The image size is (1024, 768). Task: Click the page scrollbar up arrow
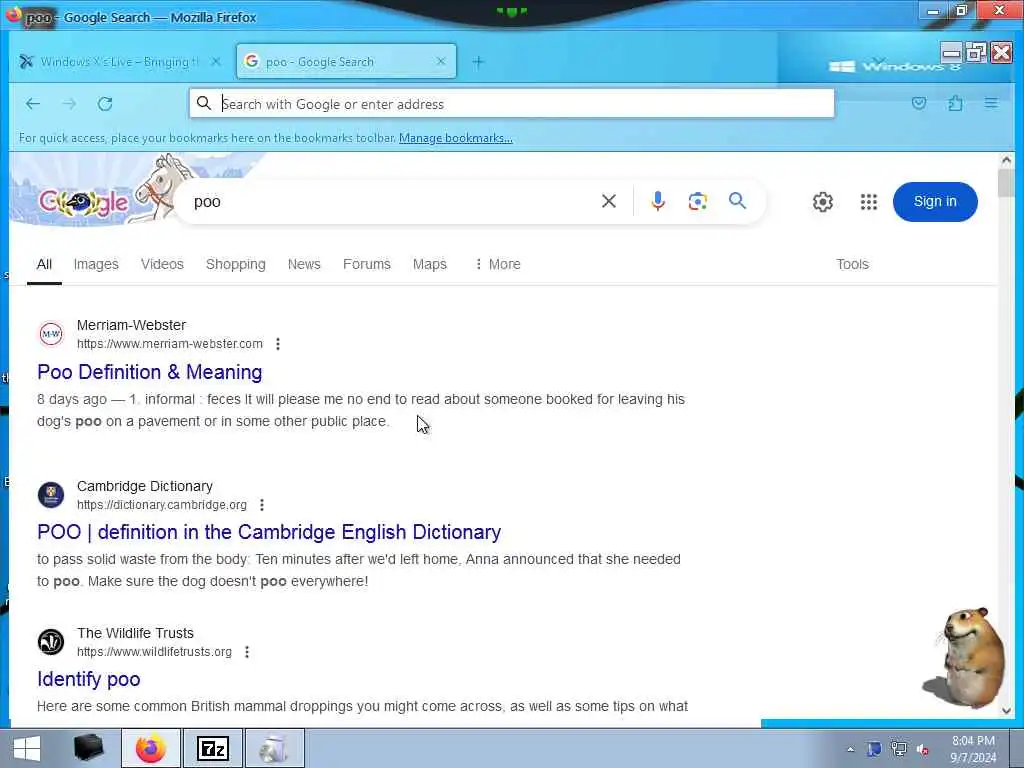pos(1006,160)
